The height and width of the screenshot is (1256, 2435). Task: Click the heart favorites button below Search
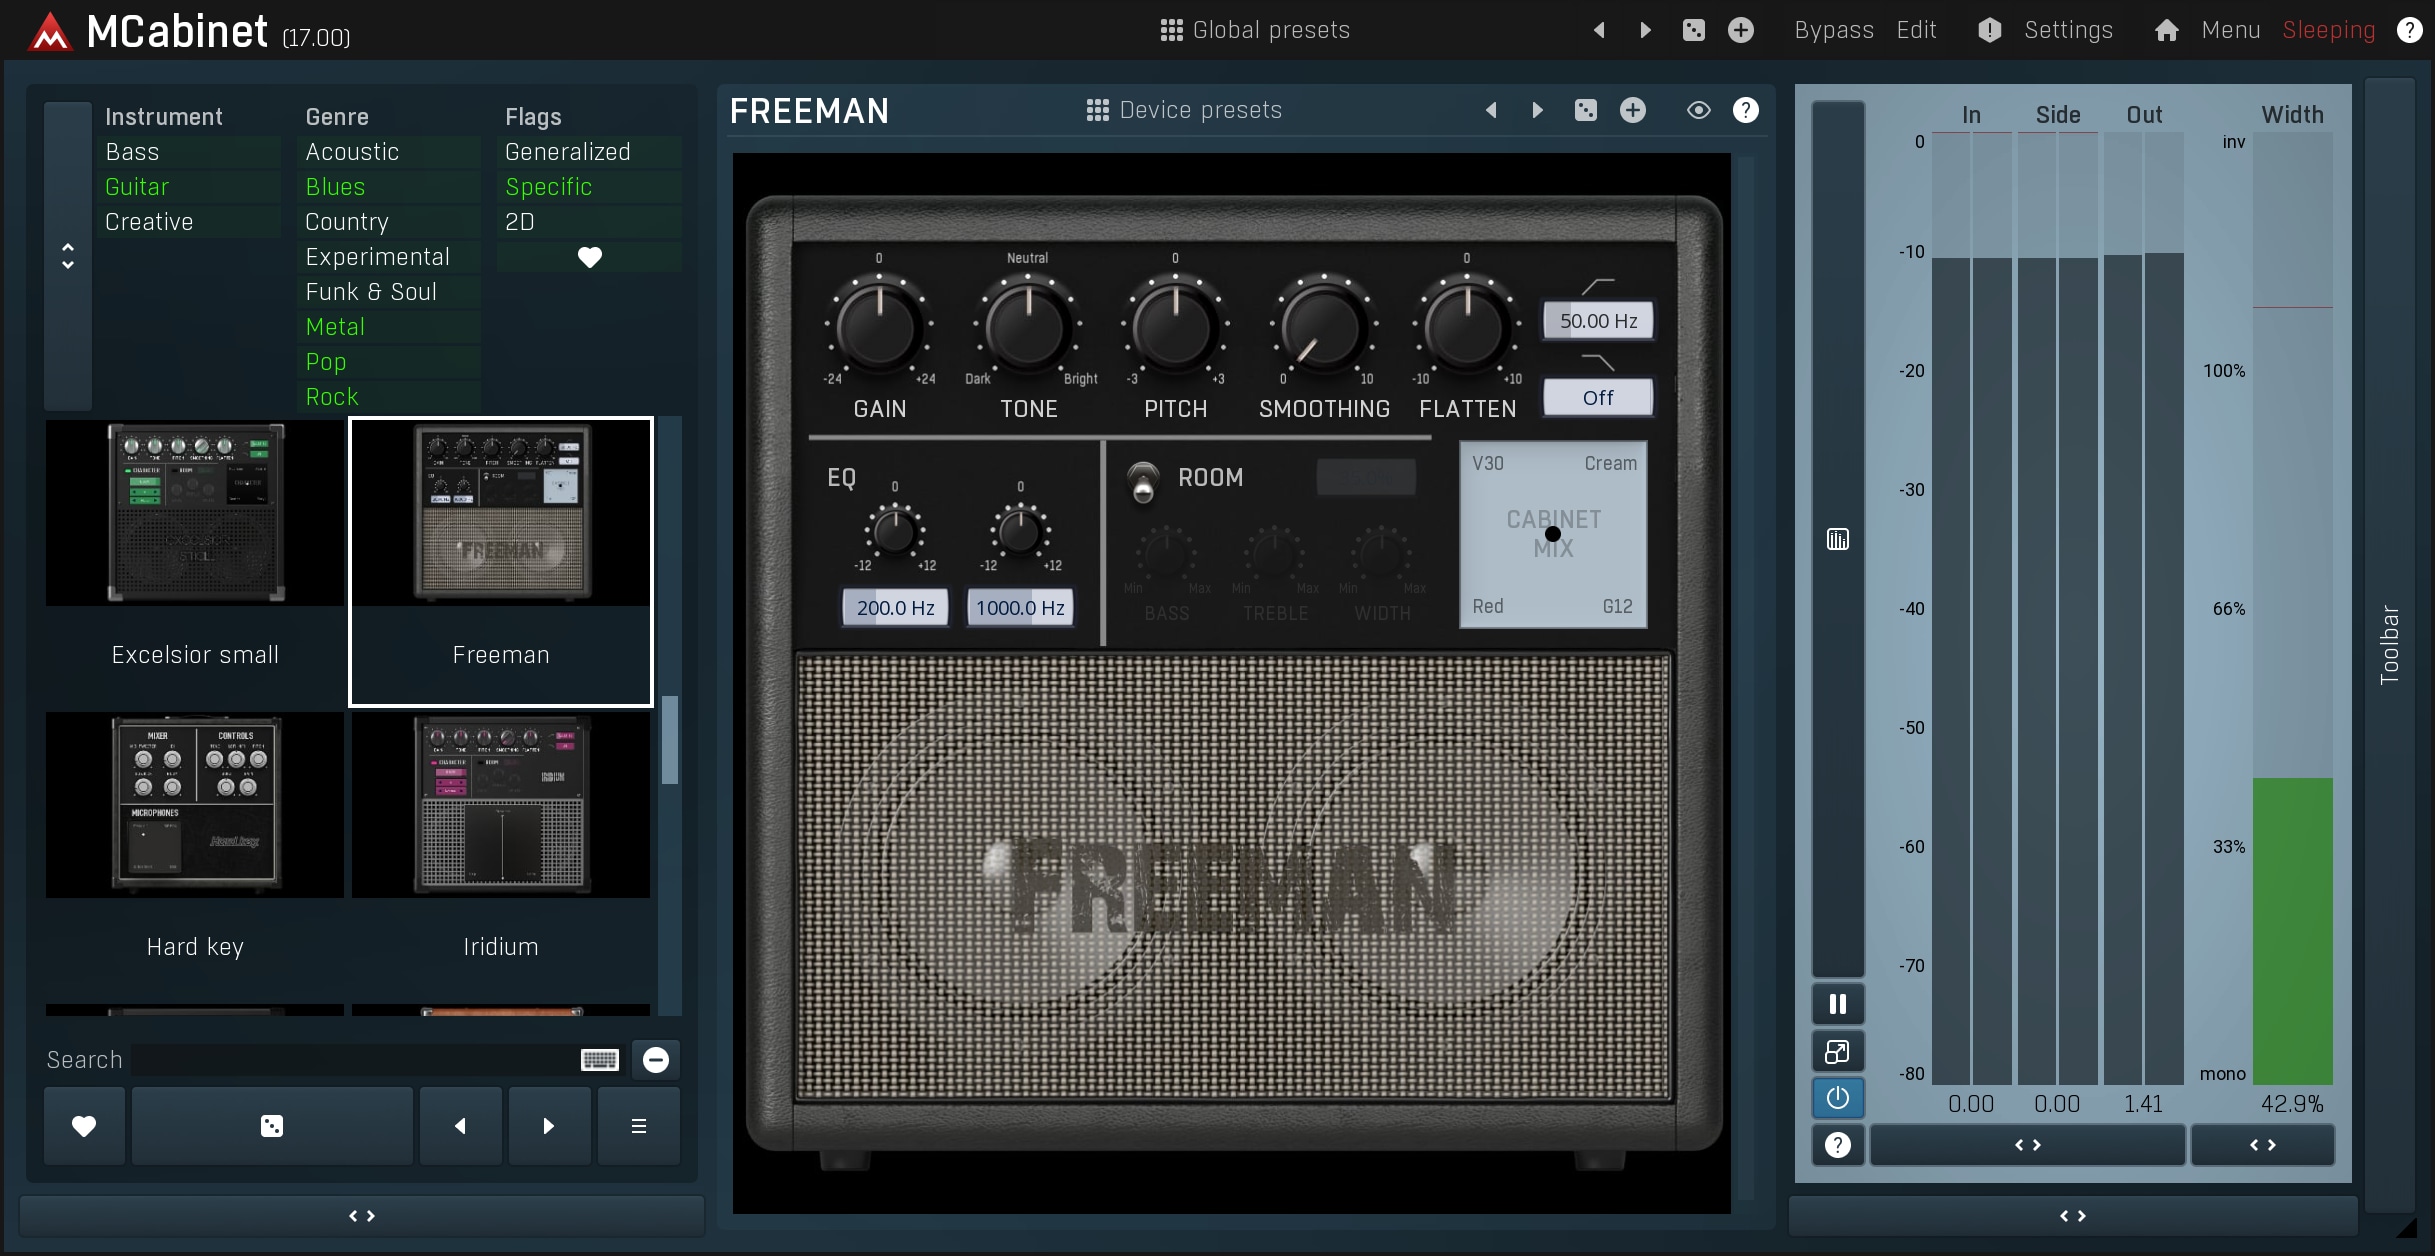(84, 1126)
